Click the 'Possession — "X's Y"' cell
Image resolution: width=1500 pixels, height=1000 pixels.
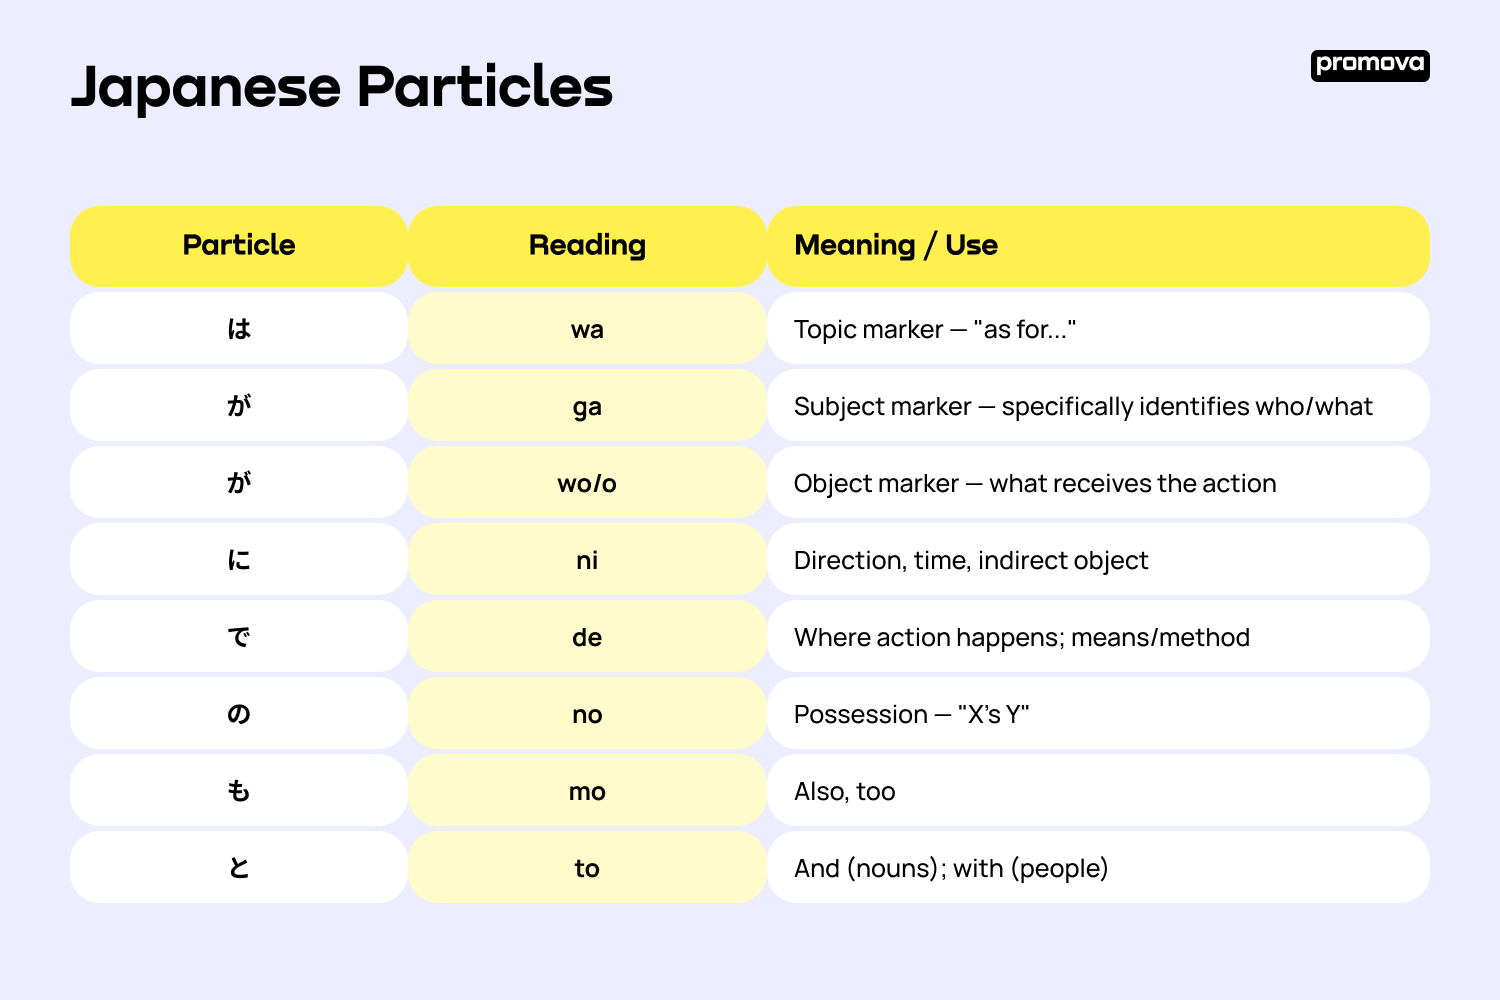coord(1098,713)
